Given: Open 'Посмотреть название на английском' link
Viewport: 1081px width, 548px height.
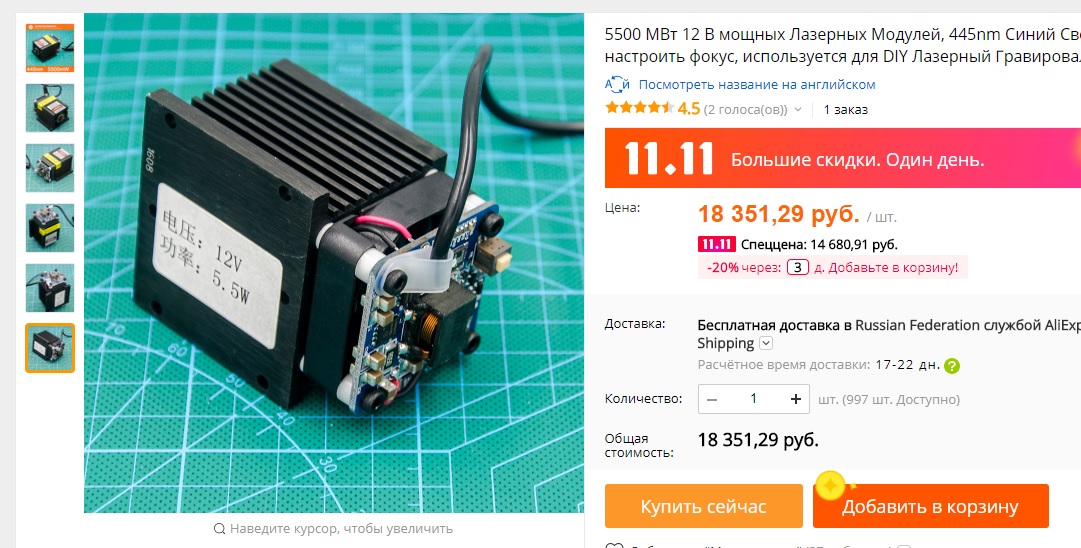Looking at the screenshot, I should pos(757,85).
